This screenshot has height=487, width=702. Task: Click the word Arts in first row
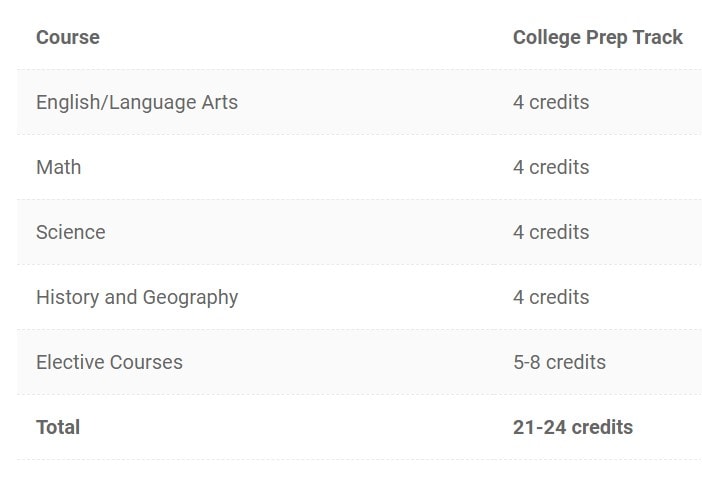(219, 103)
